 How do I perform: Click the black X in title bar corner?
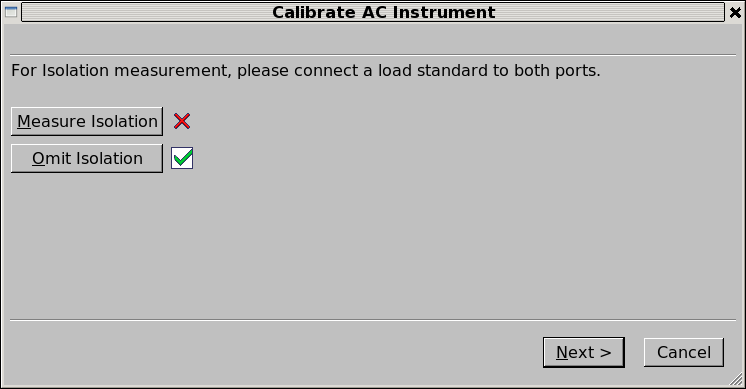click(735, 12)
